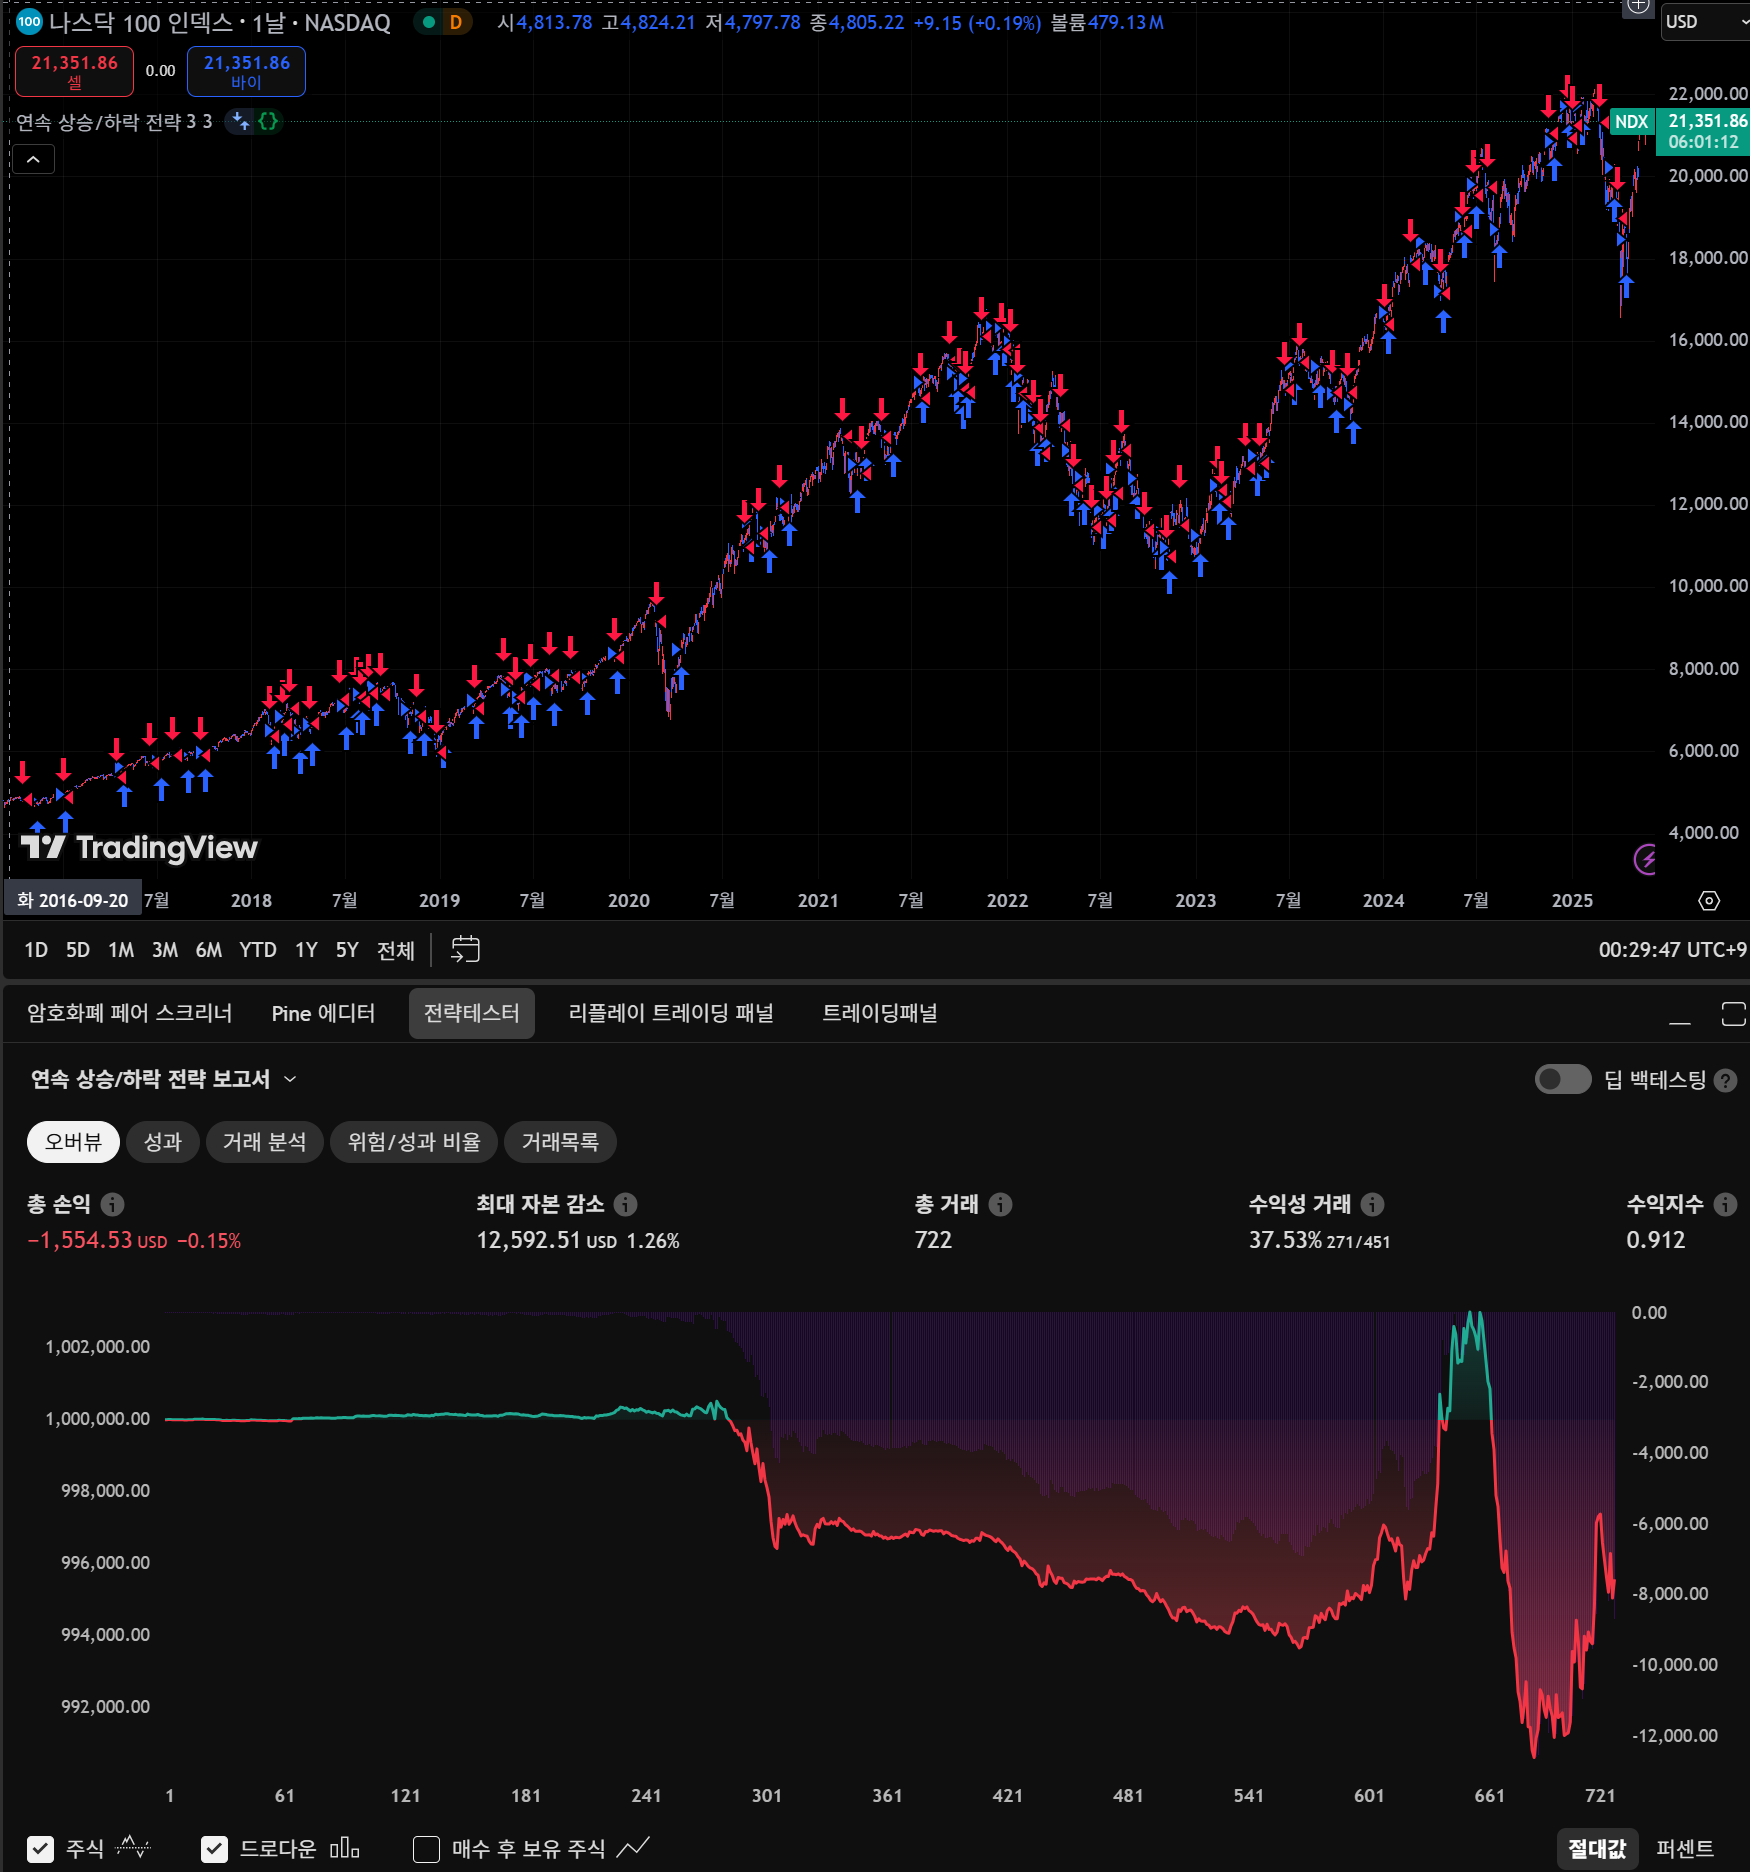Click the 나스닥 100 인덱스 symbol title

click(140, 22)
